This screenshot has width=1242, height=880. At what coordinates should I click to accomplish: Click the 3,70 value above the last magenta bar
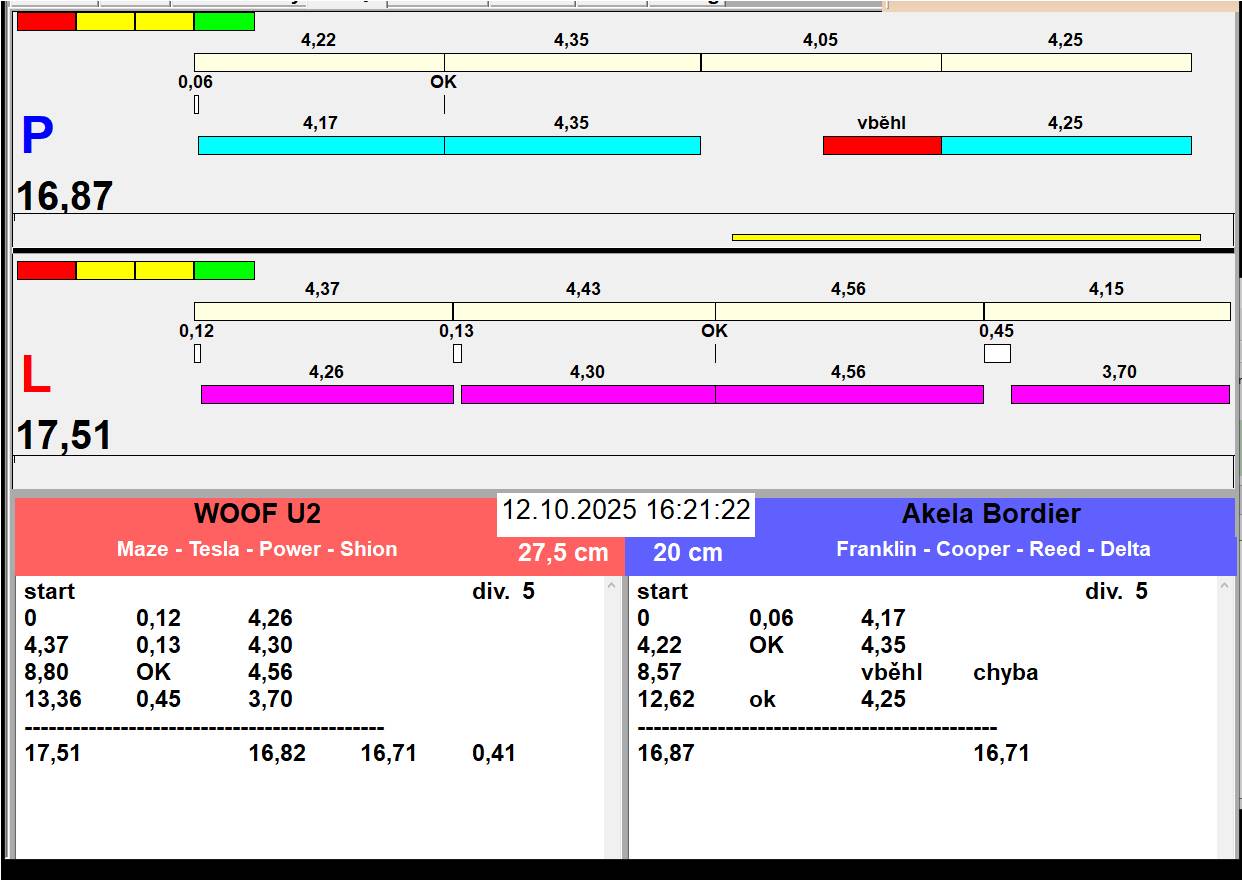1119,372
